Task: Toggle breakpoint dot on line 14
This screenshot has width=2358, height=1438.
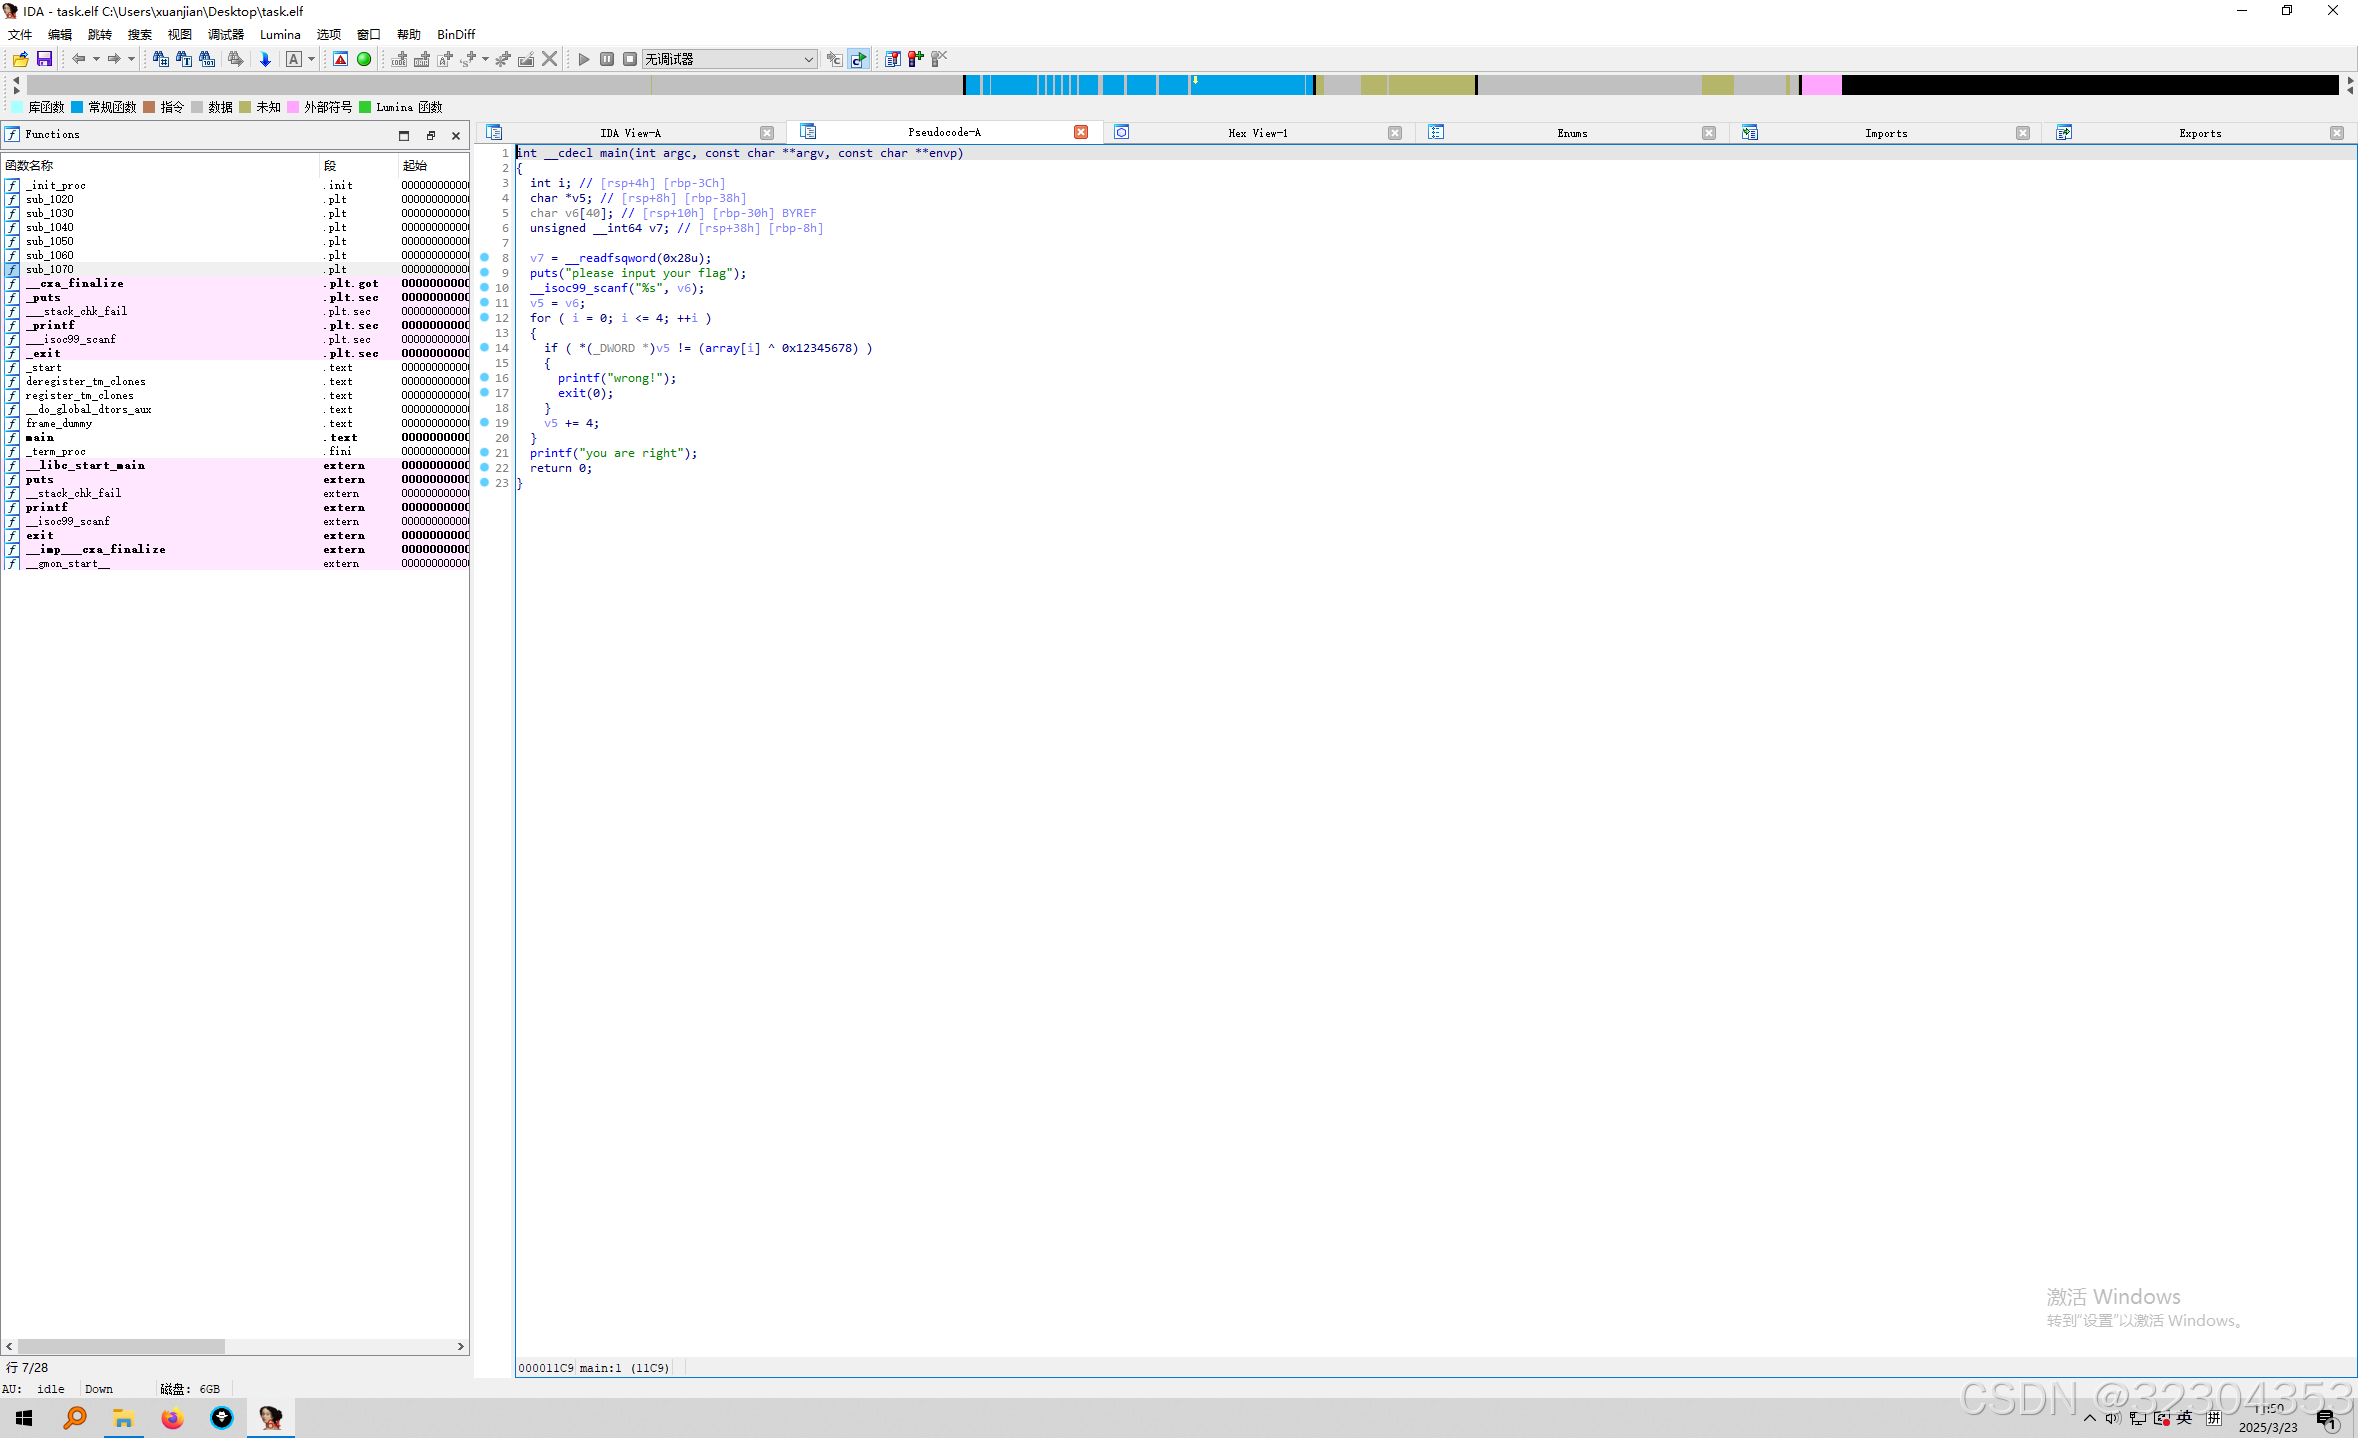Action: point(485,347)
